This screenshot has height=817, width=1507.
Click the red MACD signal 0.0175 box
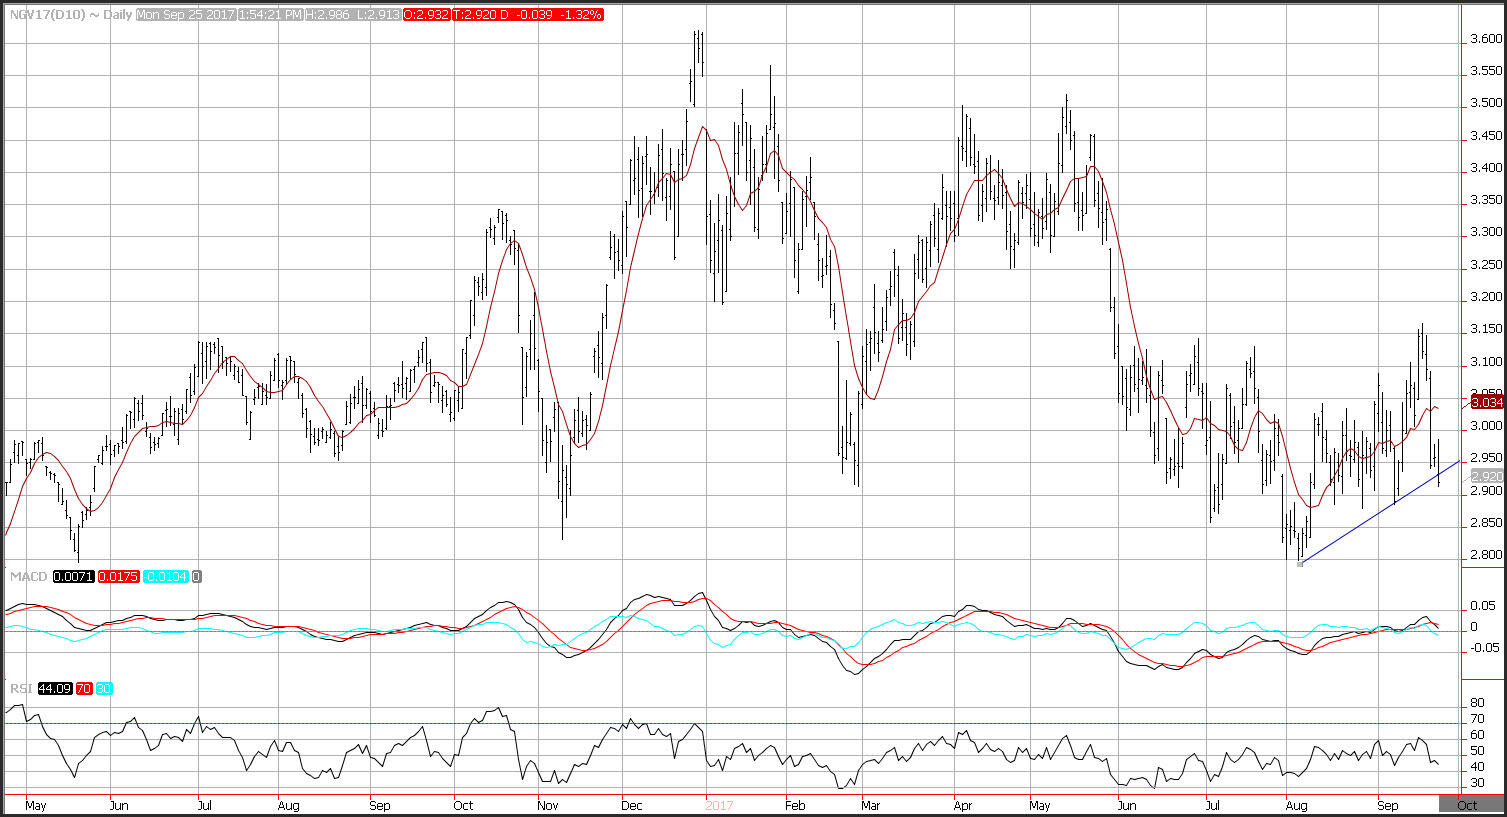pos(119,577)
